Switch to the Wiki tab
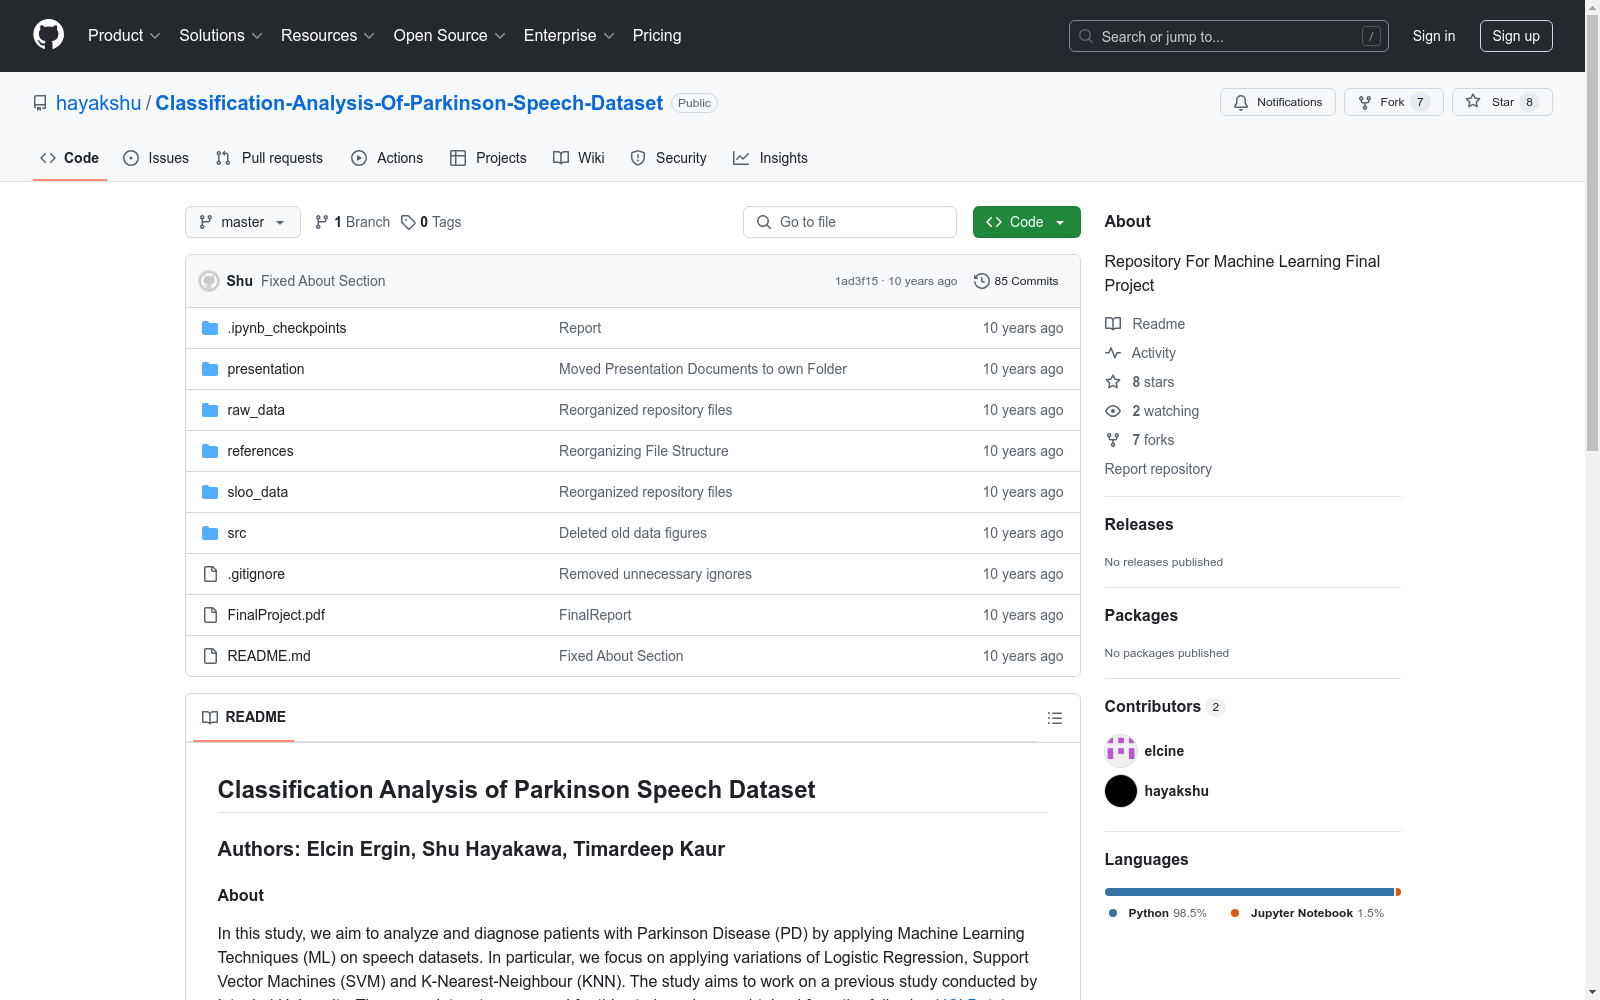 (579, 158)
